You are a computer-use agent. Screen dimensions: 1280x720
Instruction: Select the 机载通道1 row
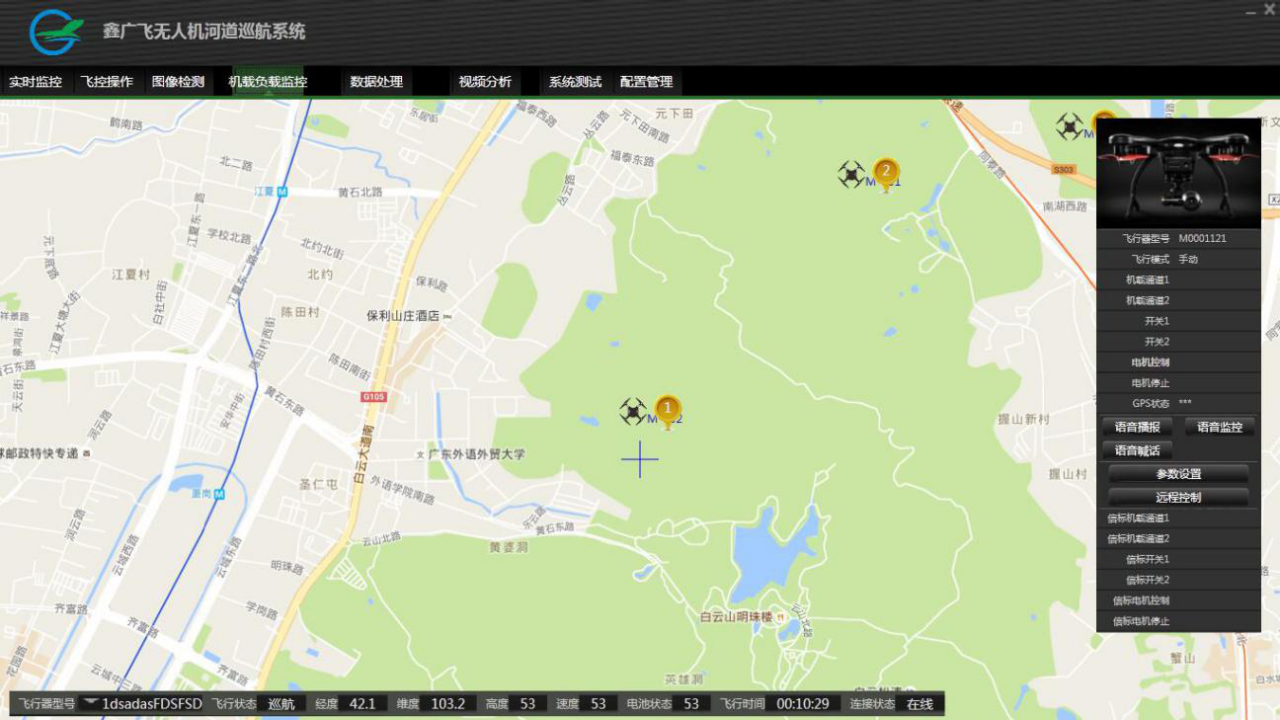coord(1178,280)
